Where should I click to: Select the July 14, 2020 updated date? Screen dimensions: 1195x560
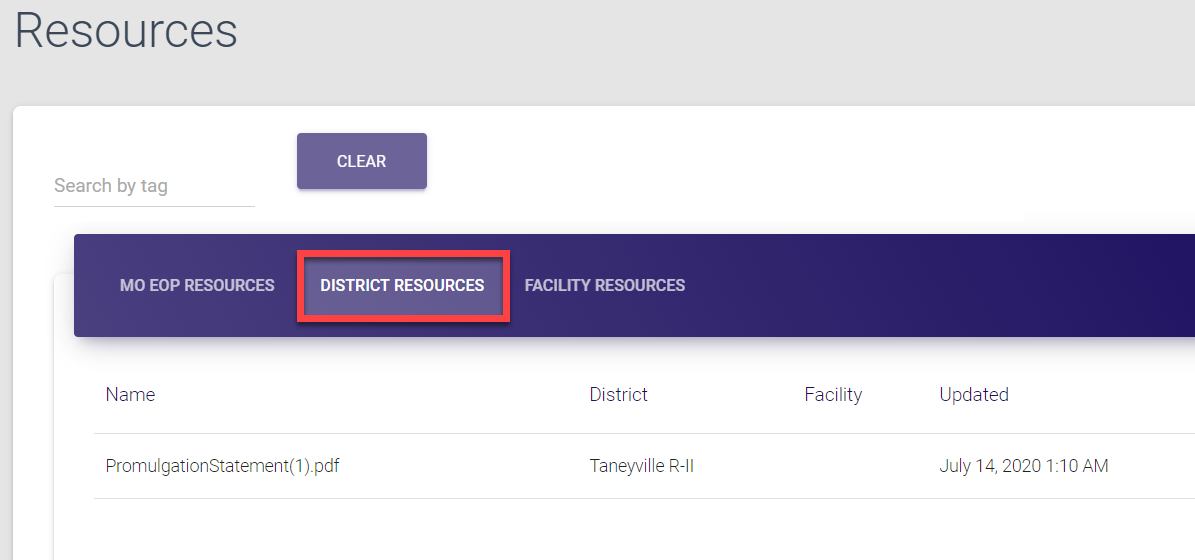(x=1023, y=466)
